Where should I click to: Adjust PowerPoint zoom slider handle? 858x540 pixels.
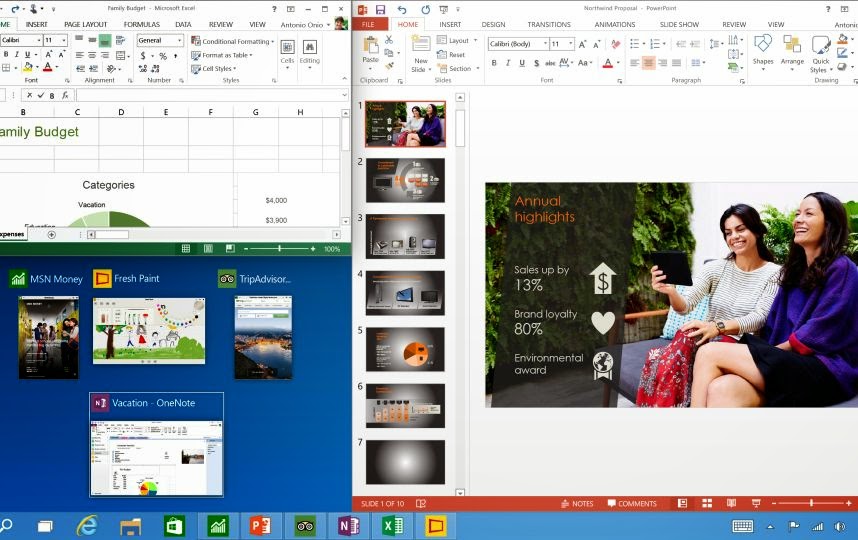point(811,503)
